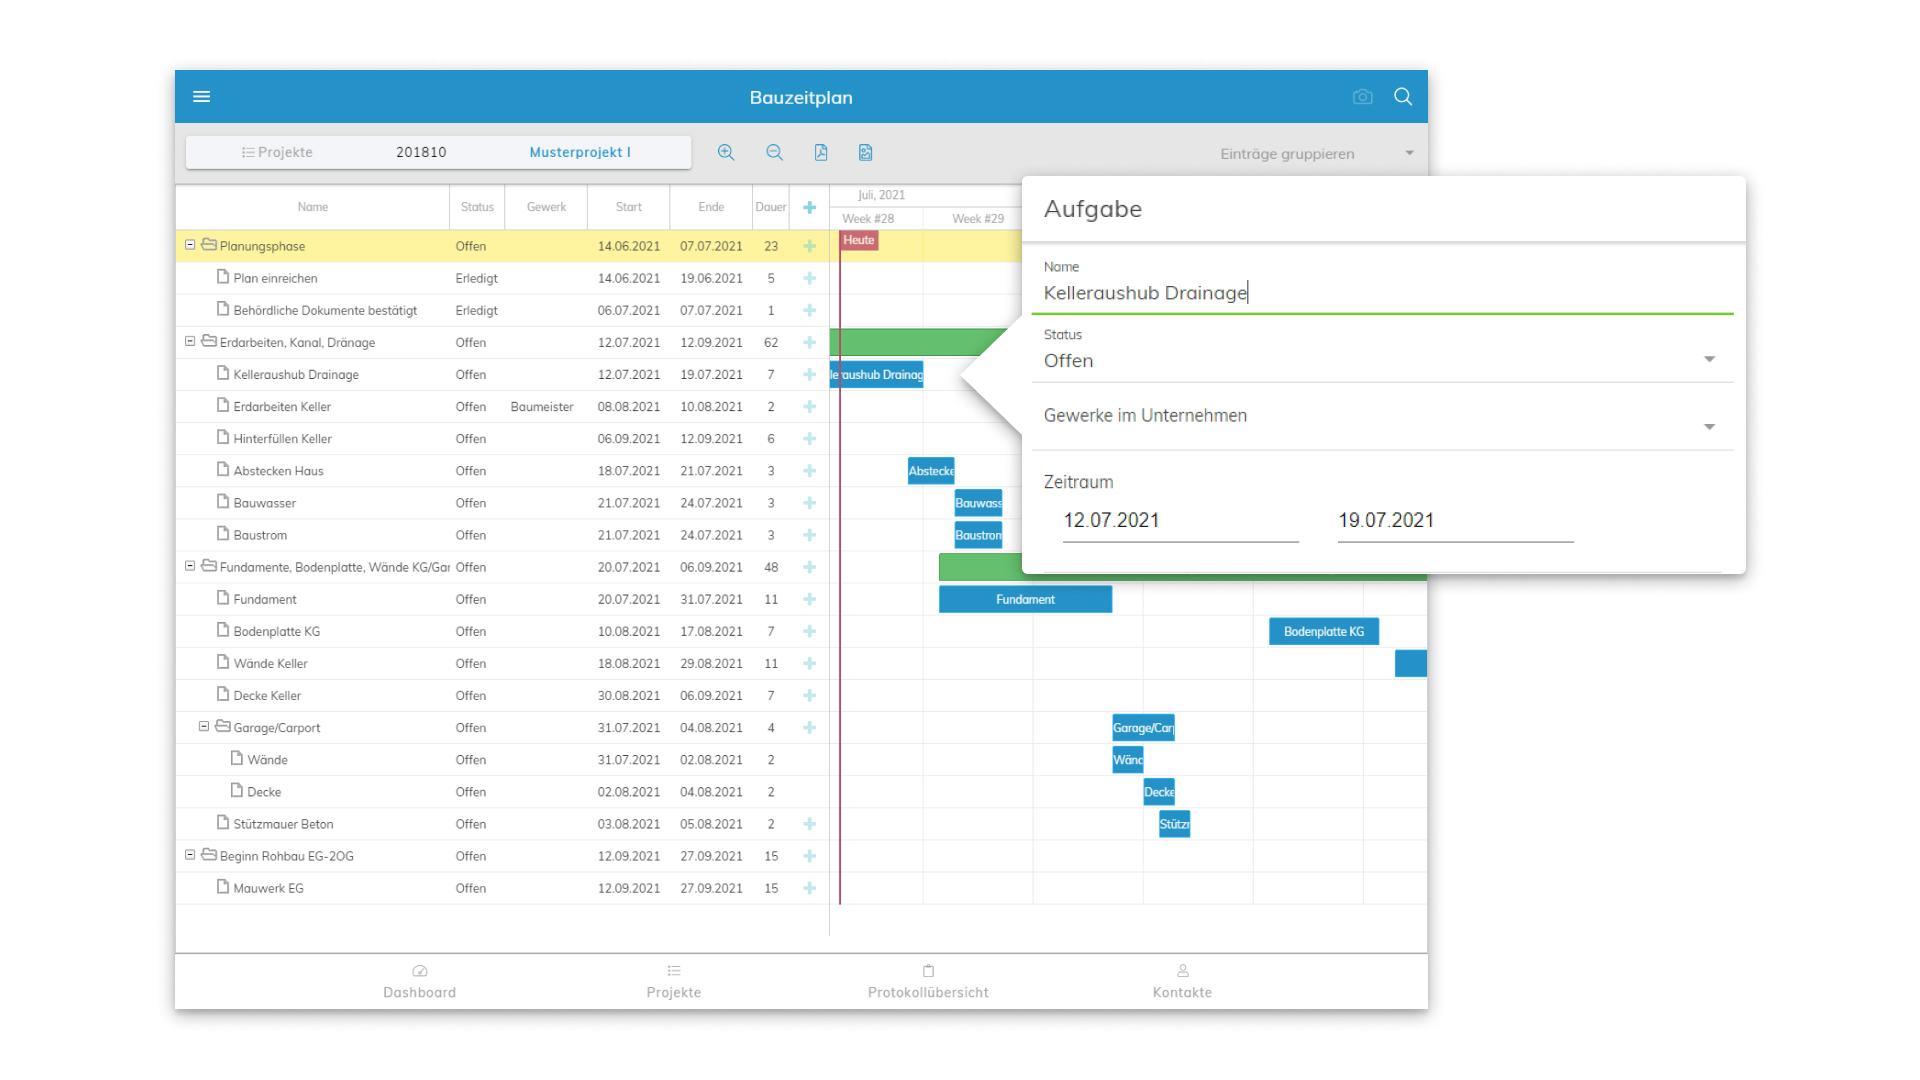Click the camera icon in the header

tap(1362, 97)
